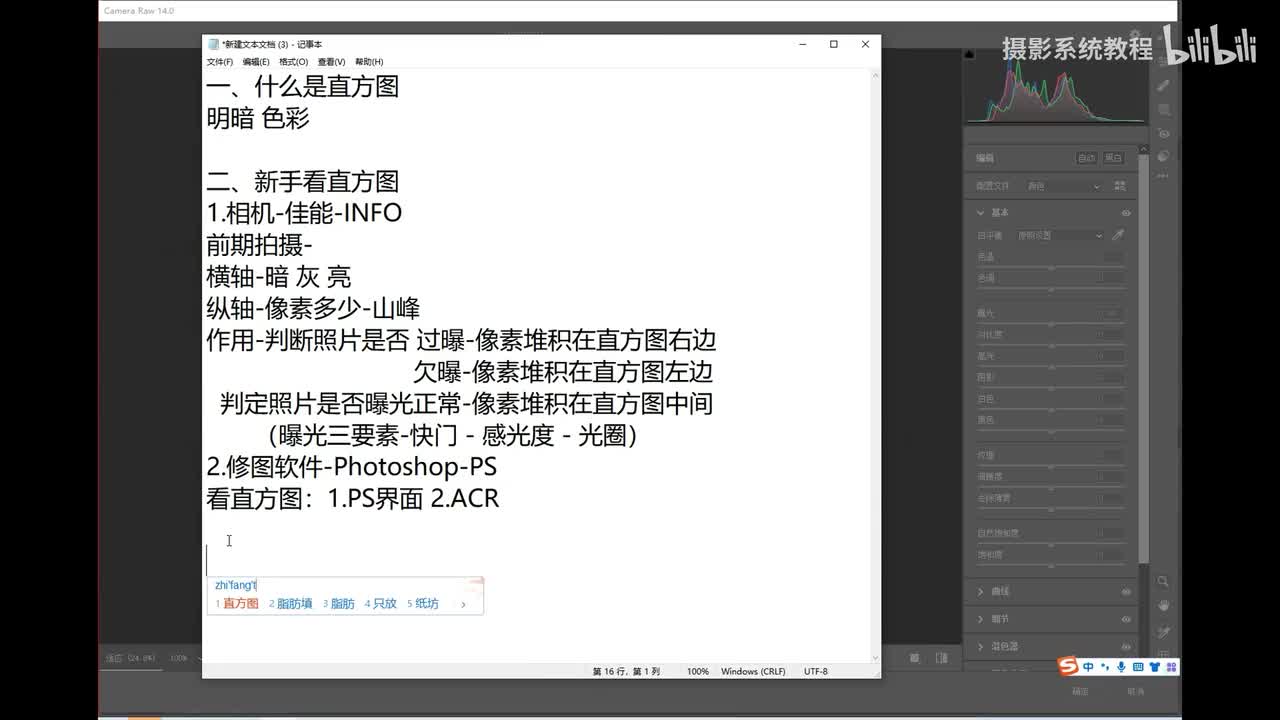
Task: Toggle grid overlay icon in Camera Raw
Action: click(x=1164, y=653)
